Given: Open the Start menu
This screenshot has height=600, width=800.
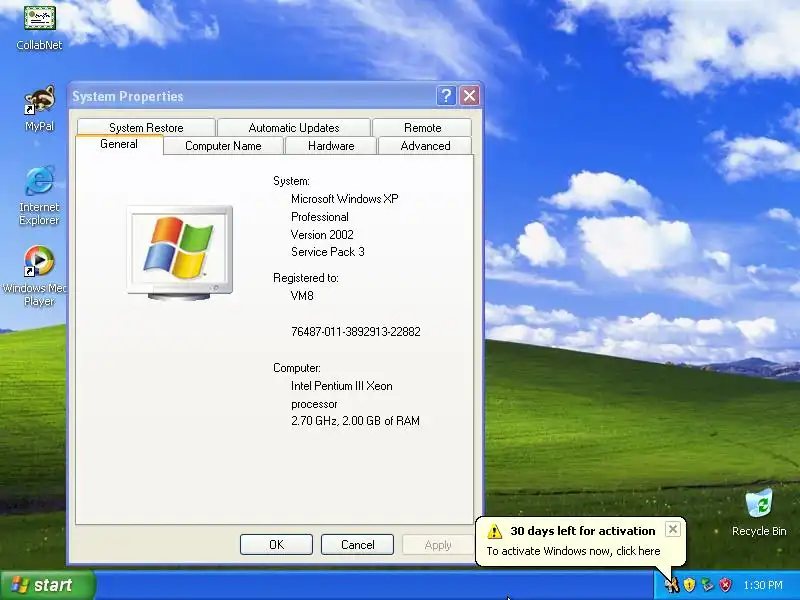Looking at the screenshot, I should point(47,585).
